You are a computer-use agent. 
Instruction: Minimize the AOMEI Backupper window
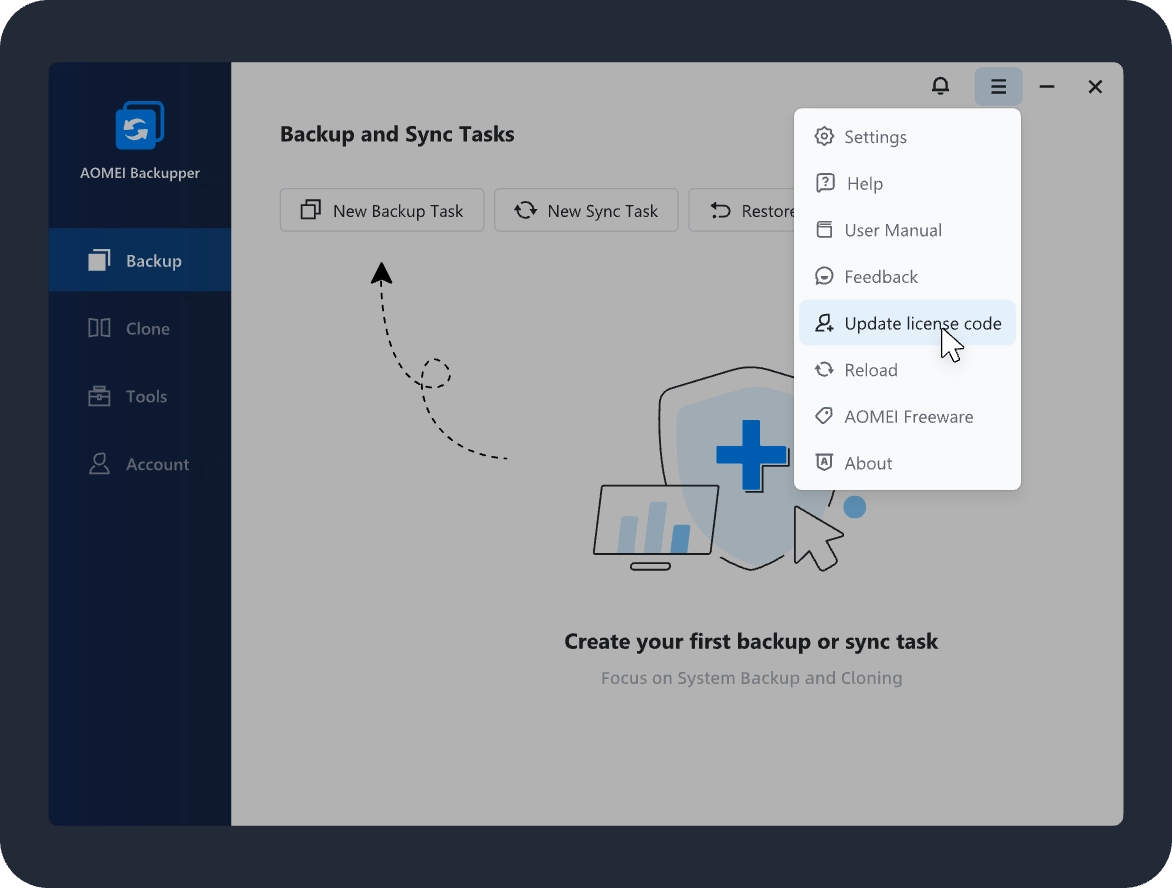coord(1046,87)
